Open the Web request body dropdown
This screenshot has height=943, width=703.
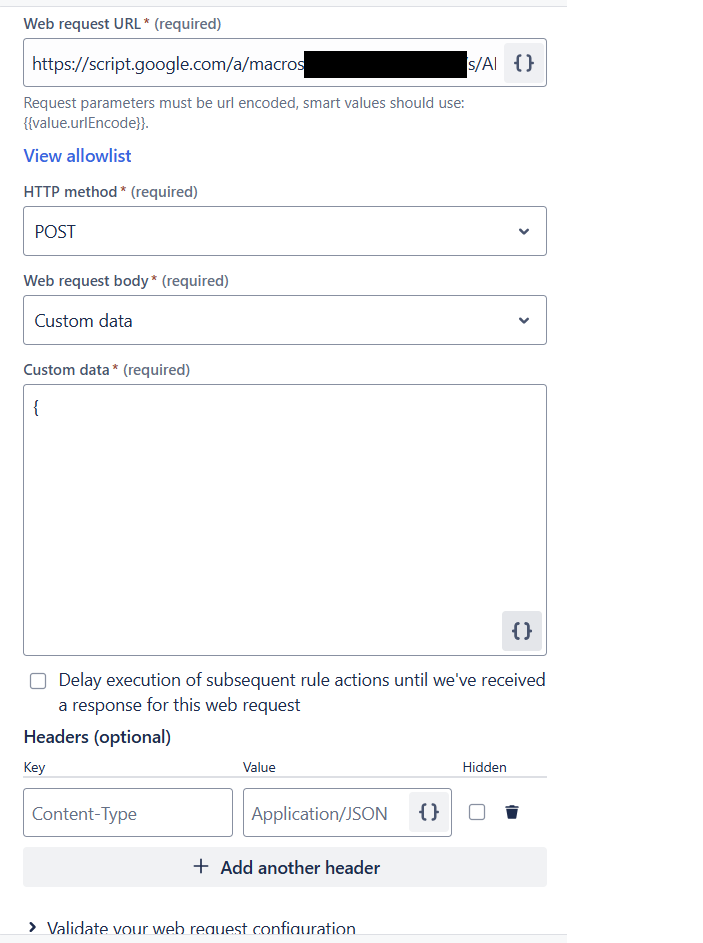pos(285,320)
